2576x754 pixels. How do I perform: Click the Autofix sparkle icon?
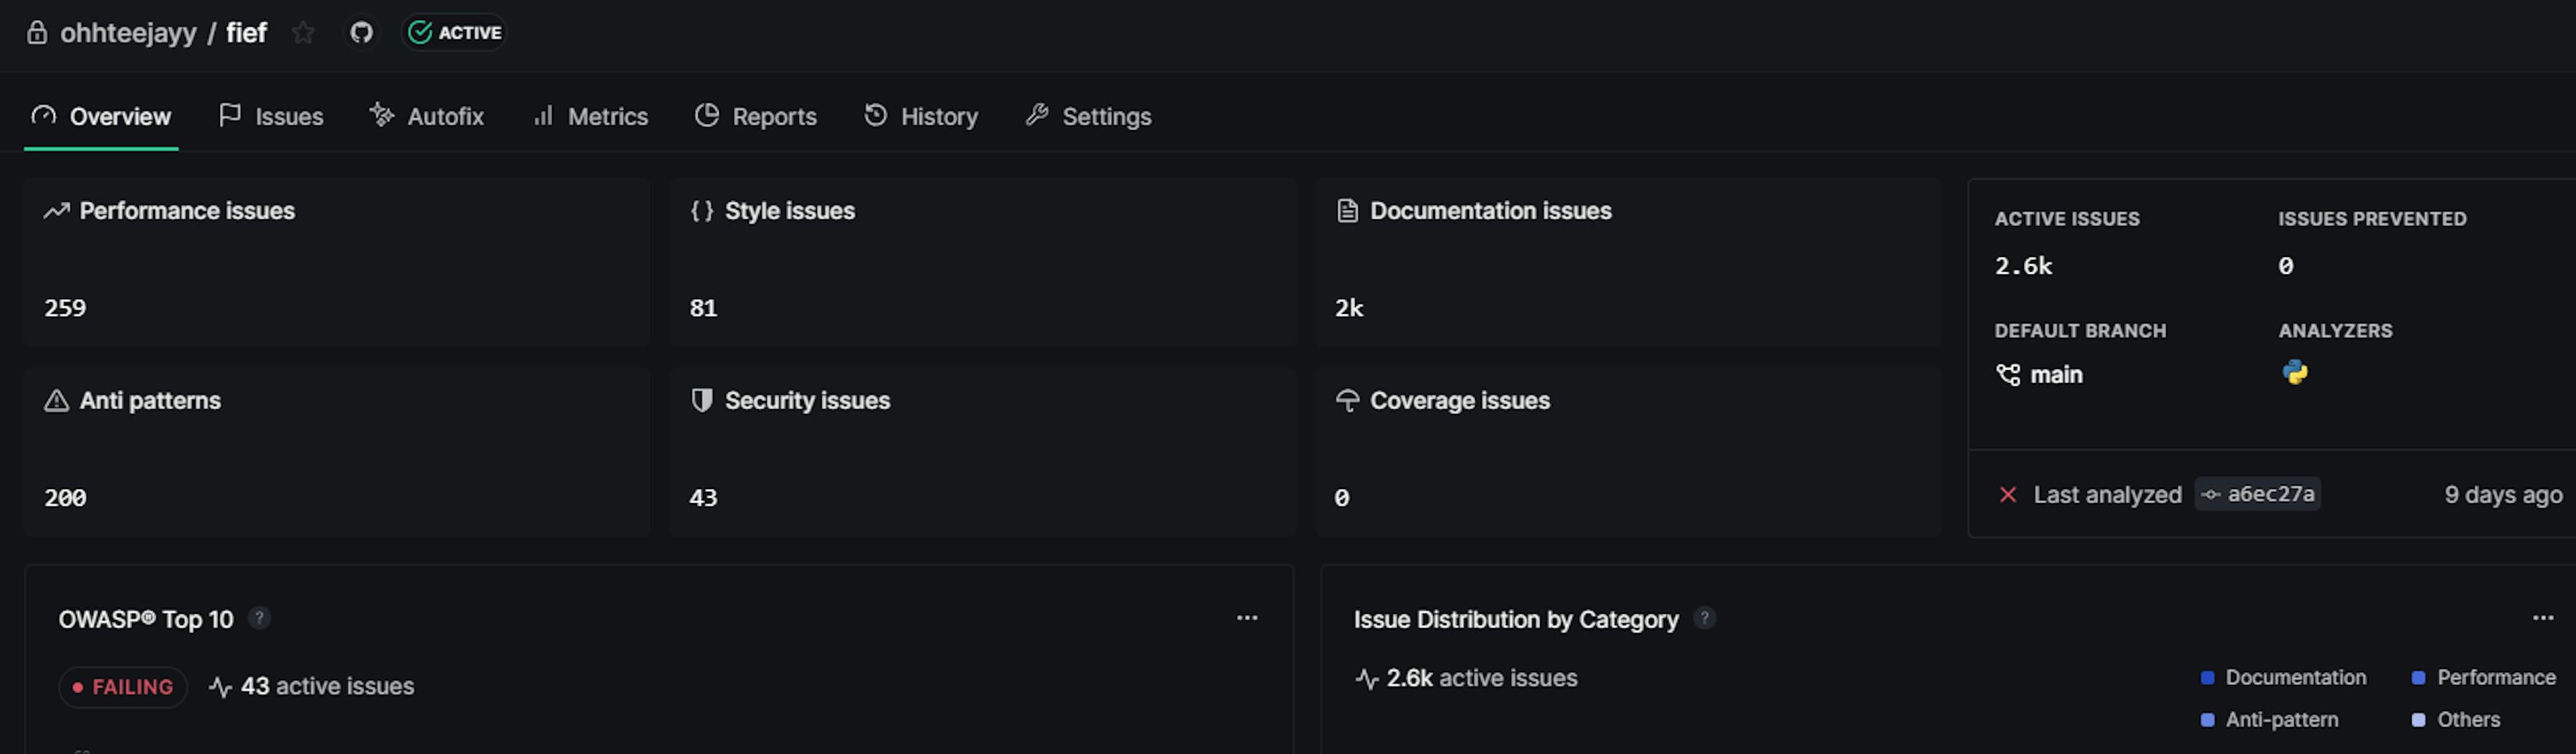click(382, 116)
